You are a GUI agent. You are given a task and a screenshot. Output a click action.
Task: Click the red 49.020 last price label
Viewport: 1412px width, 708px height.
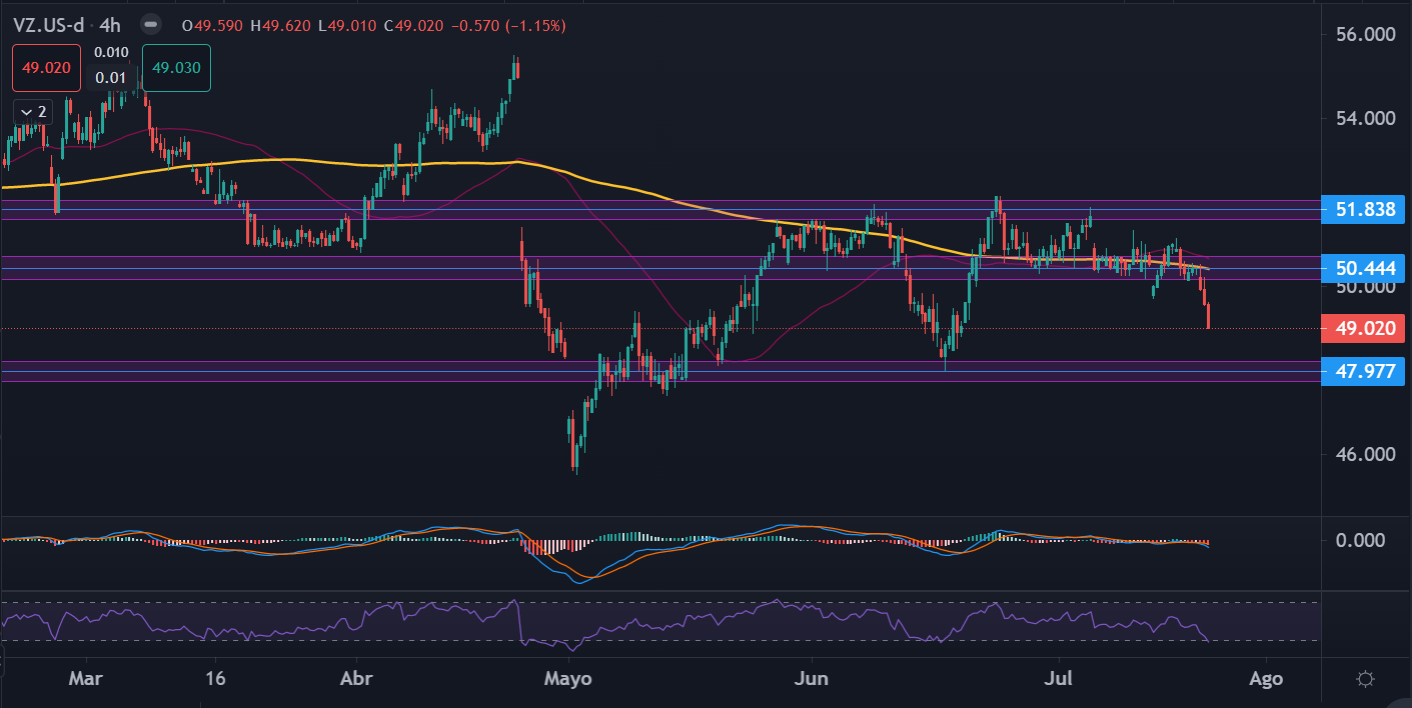pos(1364,328)
